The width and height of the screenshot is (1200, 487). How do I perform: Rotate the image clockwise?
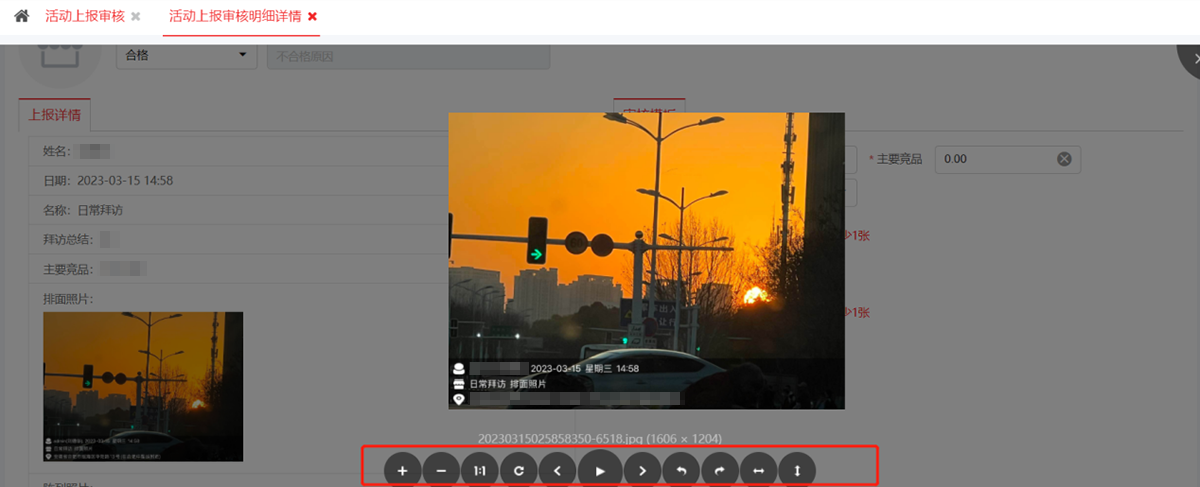720,470
